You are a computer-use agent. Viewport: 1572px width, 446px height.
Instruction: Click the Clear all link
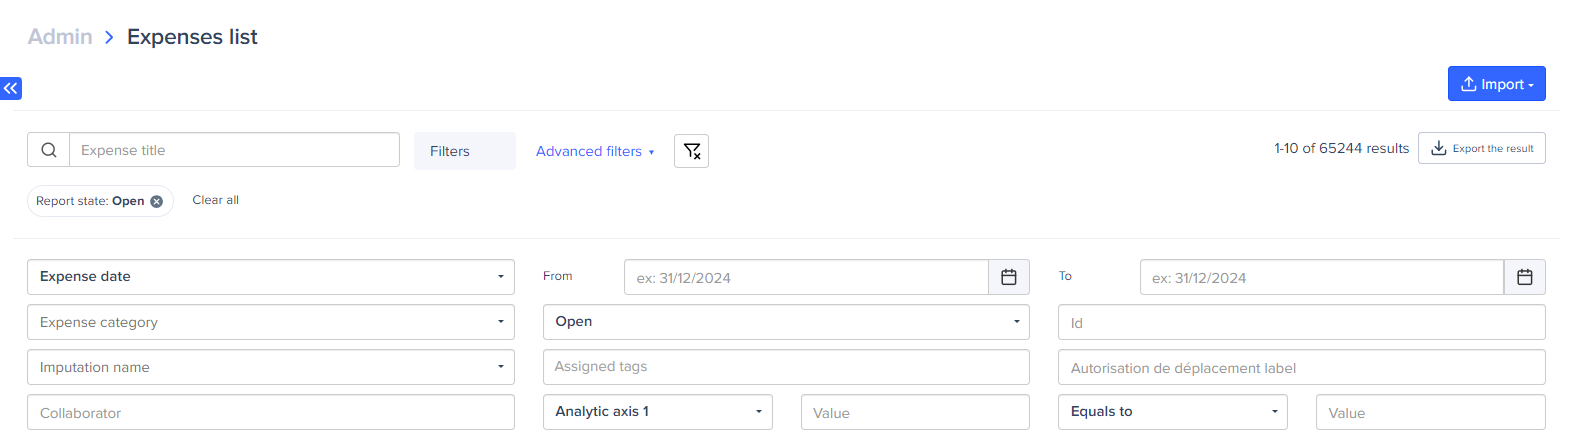[x=215, y=200]
